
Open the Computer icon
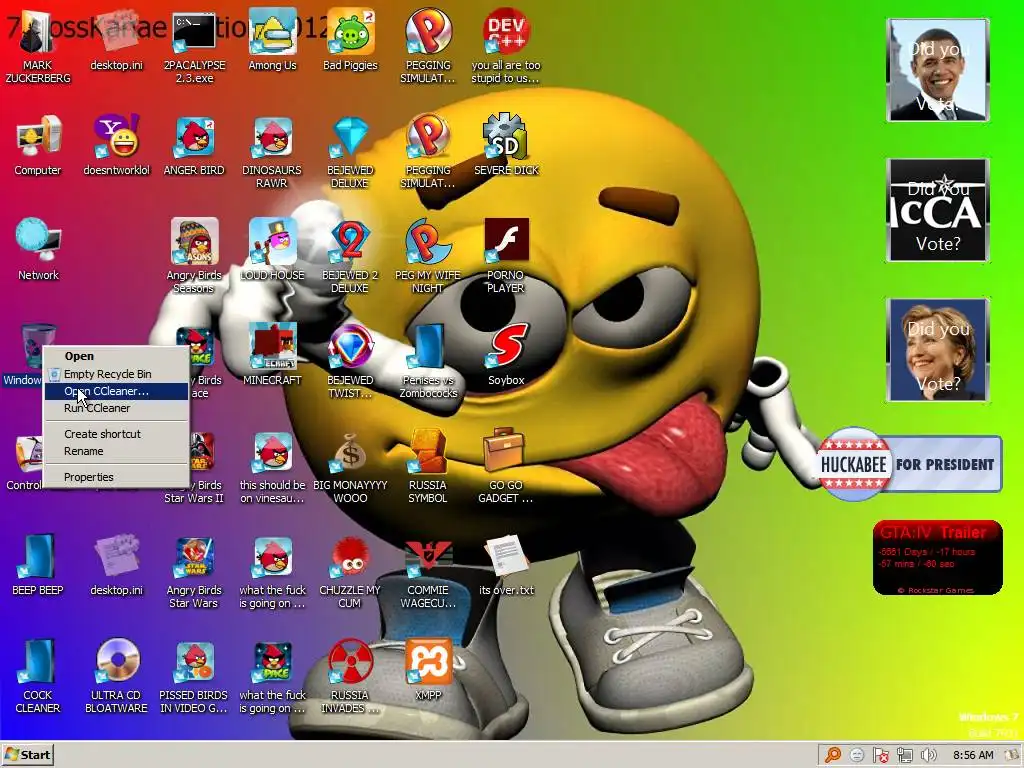tap(38, 145)
